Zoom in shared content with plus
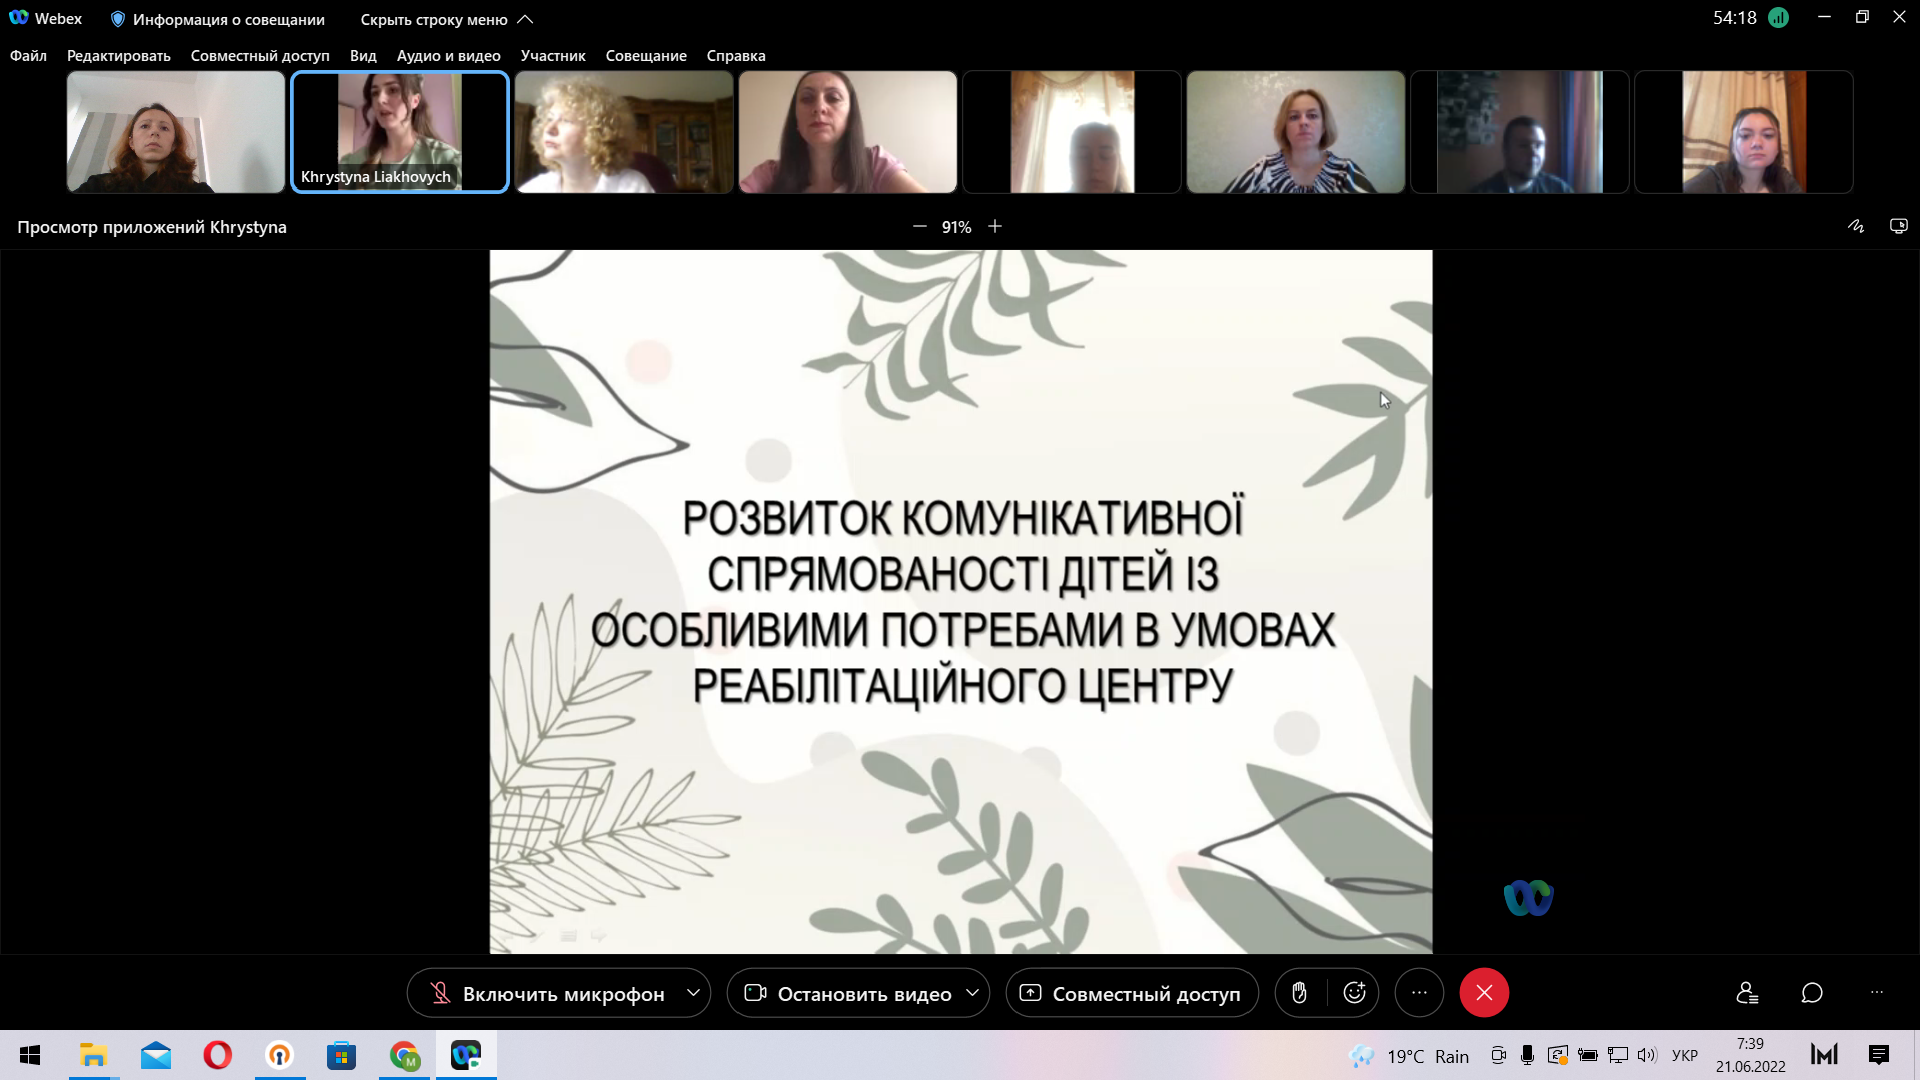1920x1080 pixels. 995,227
